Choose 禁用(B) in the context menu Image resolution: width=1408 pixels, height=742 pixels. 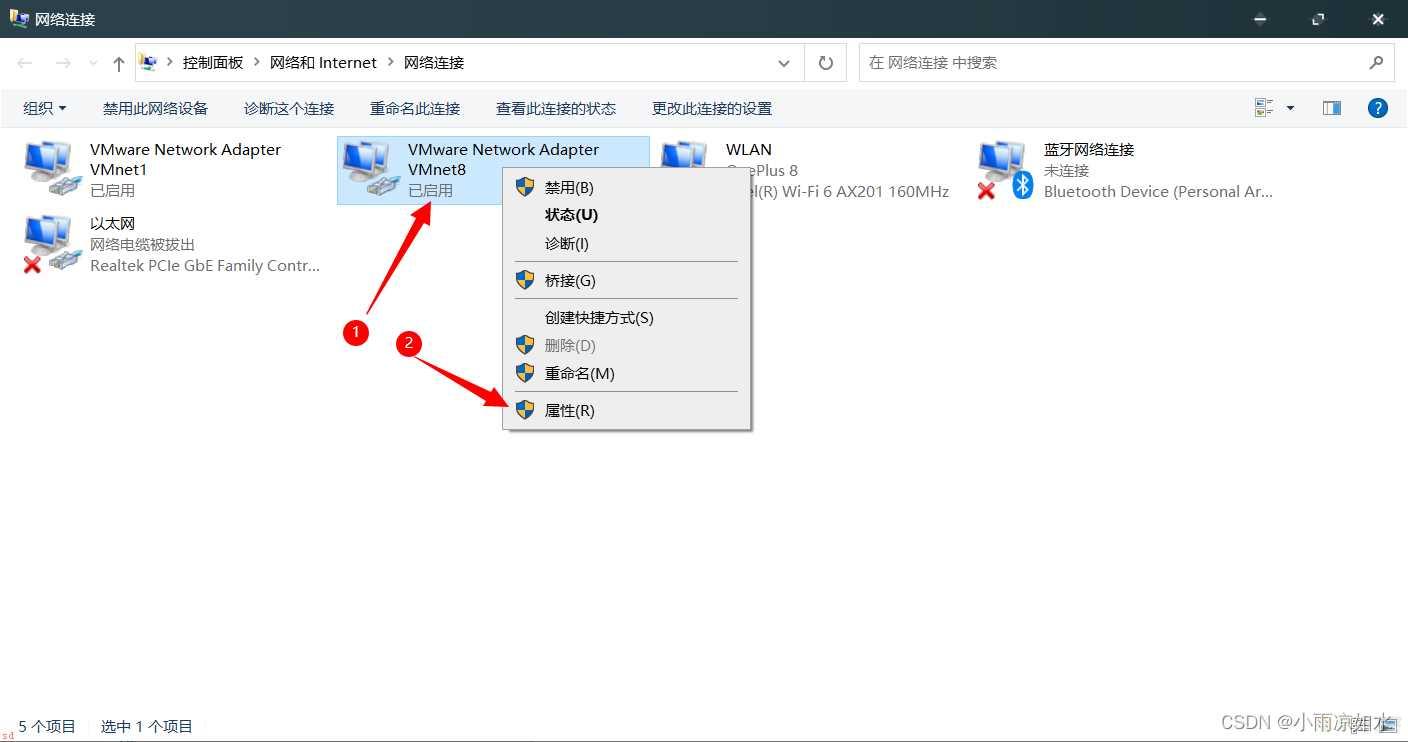click(x=627, y=187)
